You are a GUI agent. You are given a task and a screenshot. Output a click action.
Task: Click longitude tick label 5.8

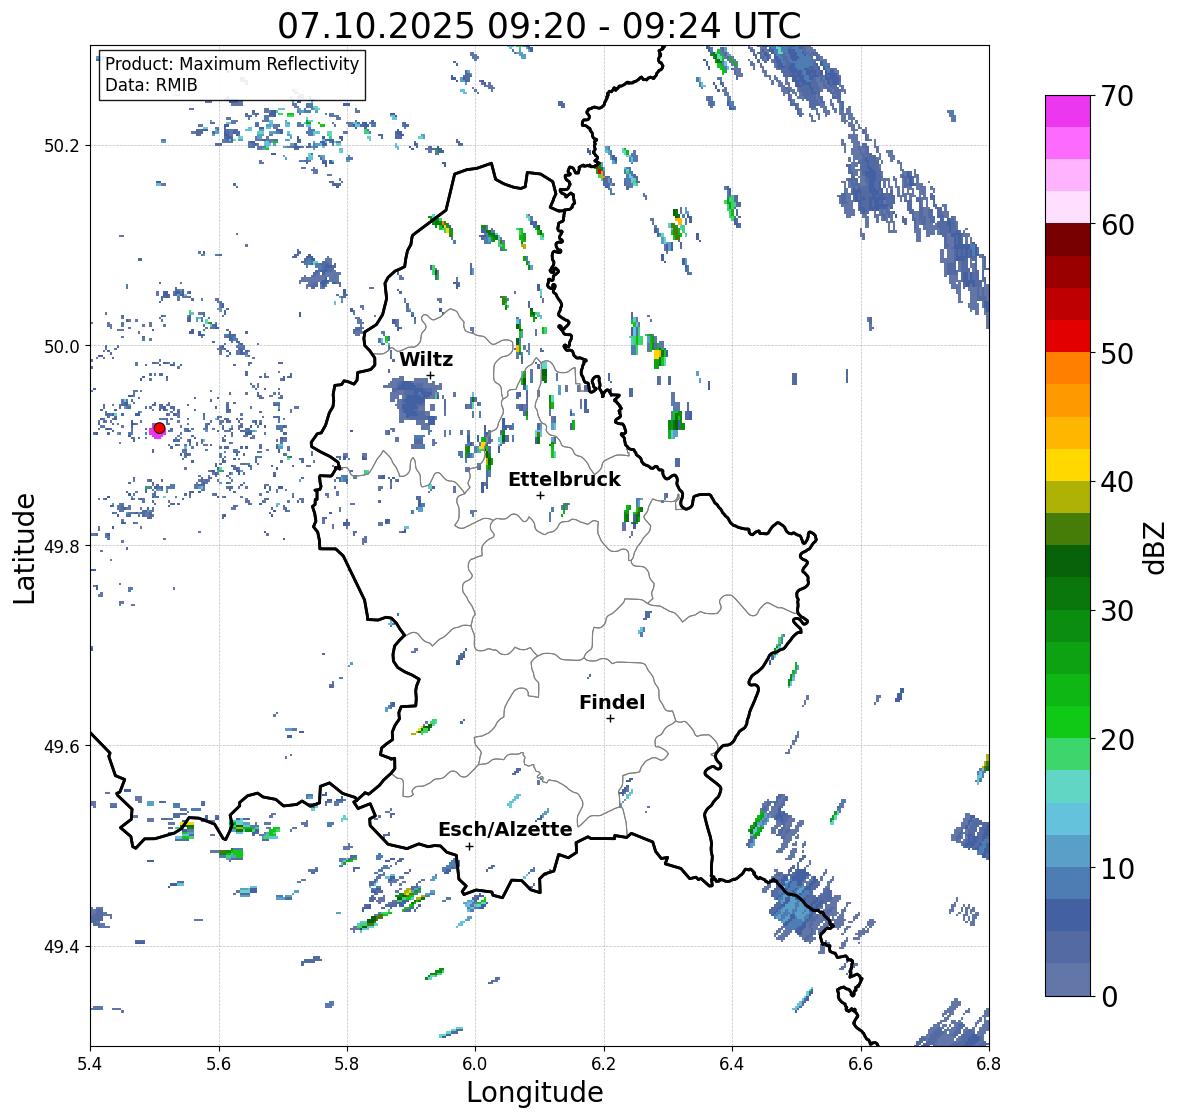[x=347, y=1064]
